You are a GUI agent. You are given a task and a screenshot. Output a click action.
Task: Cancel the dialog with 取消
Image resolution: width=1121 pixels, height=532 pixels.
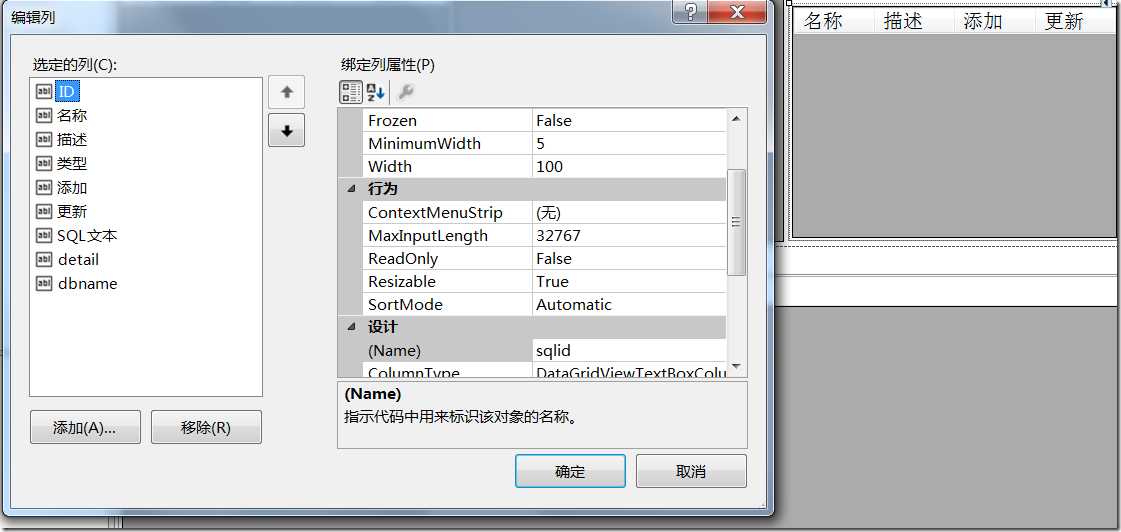(691, 471)
